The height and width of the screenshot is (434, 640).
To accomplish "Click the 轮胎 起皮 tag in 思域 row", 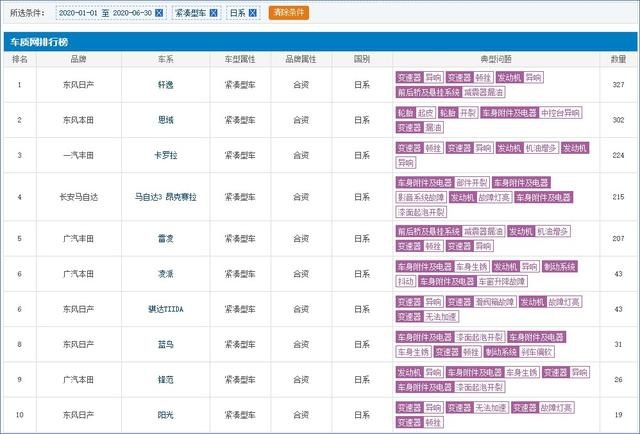I will pos(416,113).
